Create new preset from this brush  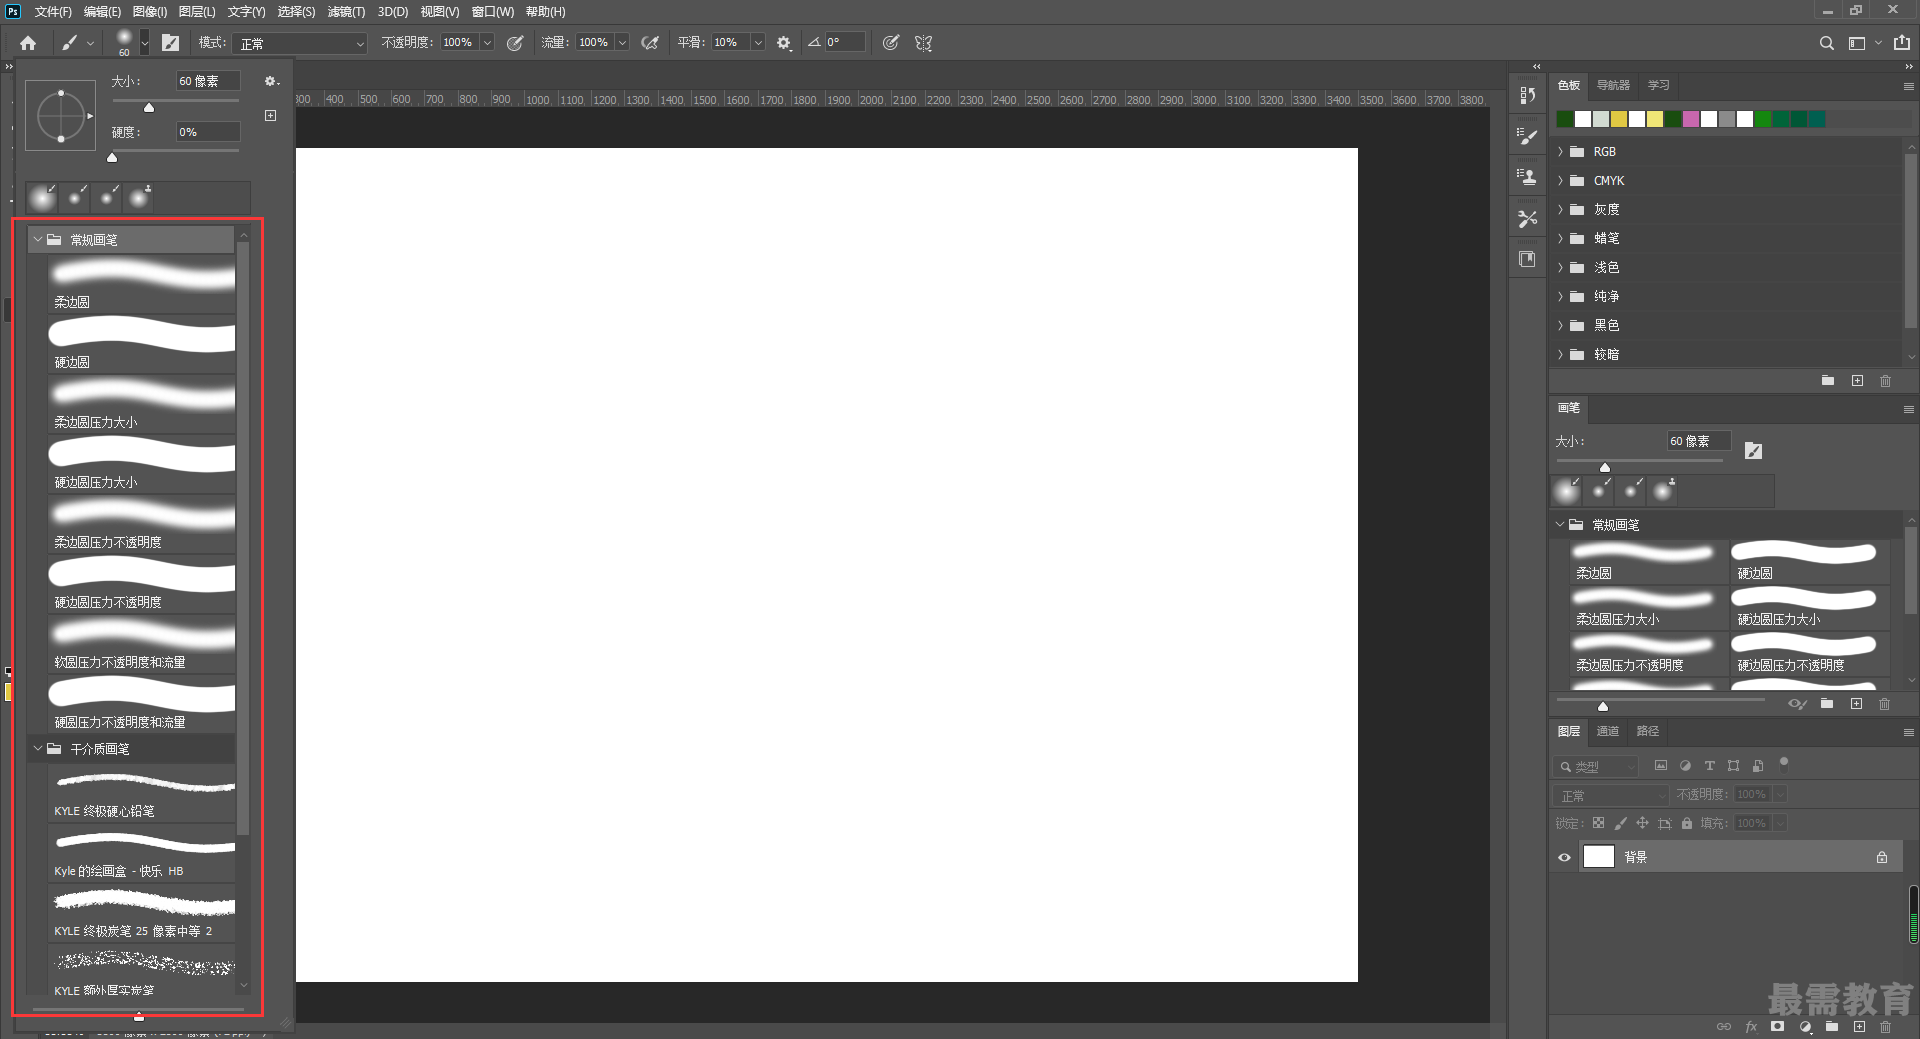point(270,116)
